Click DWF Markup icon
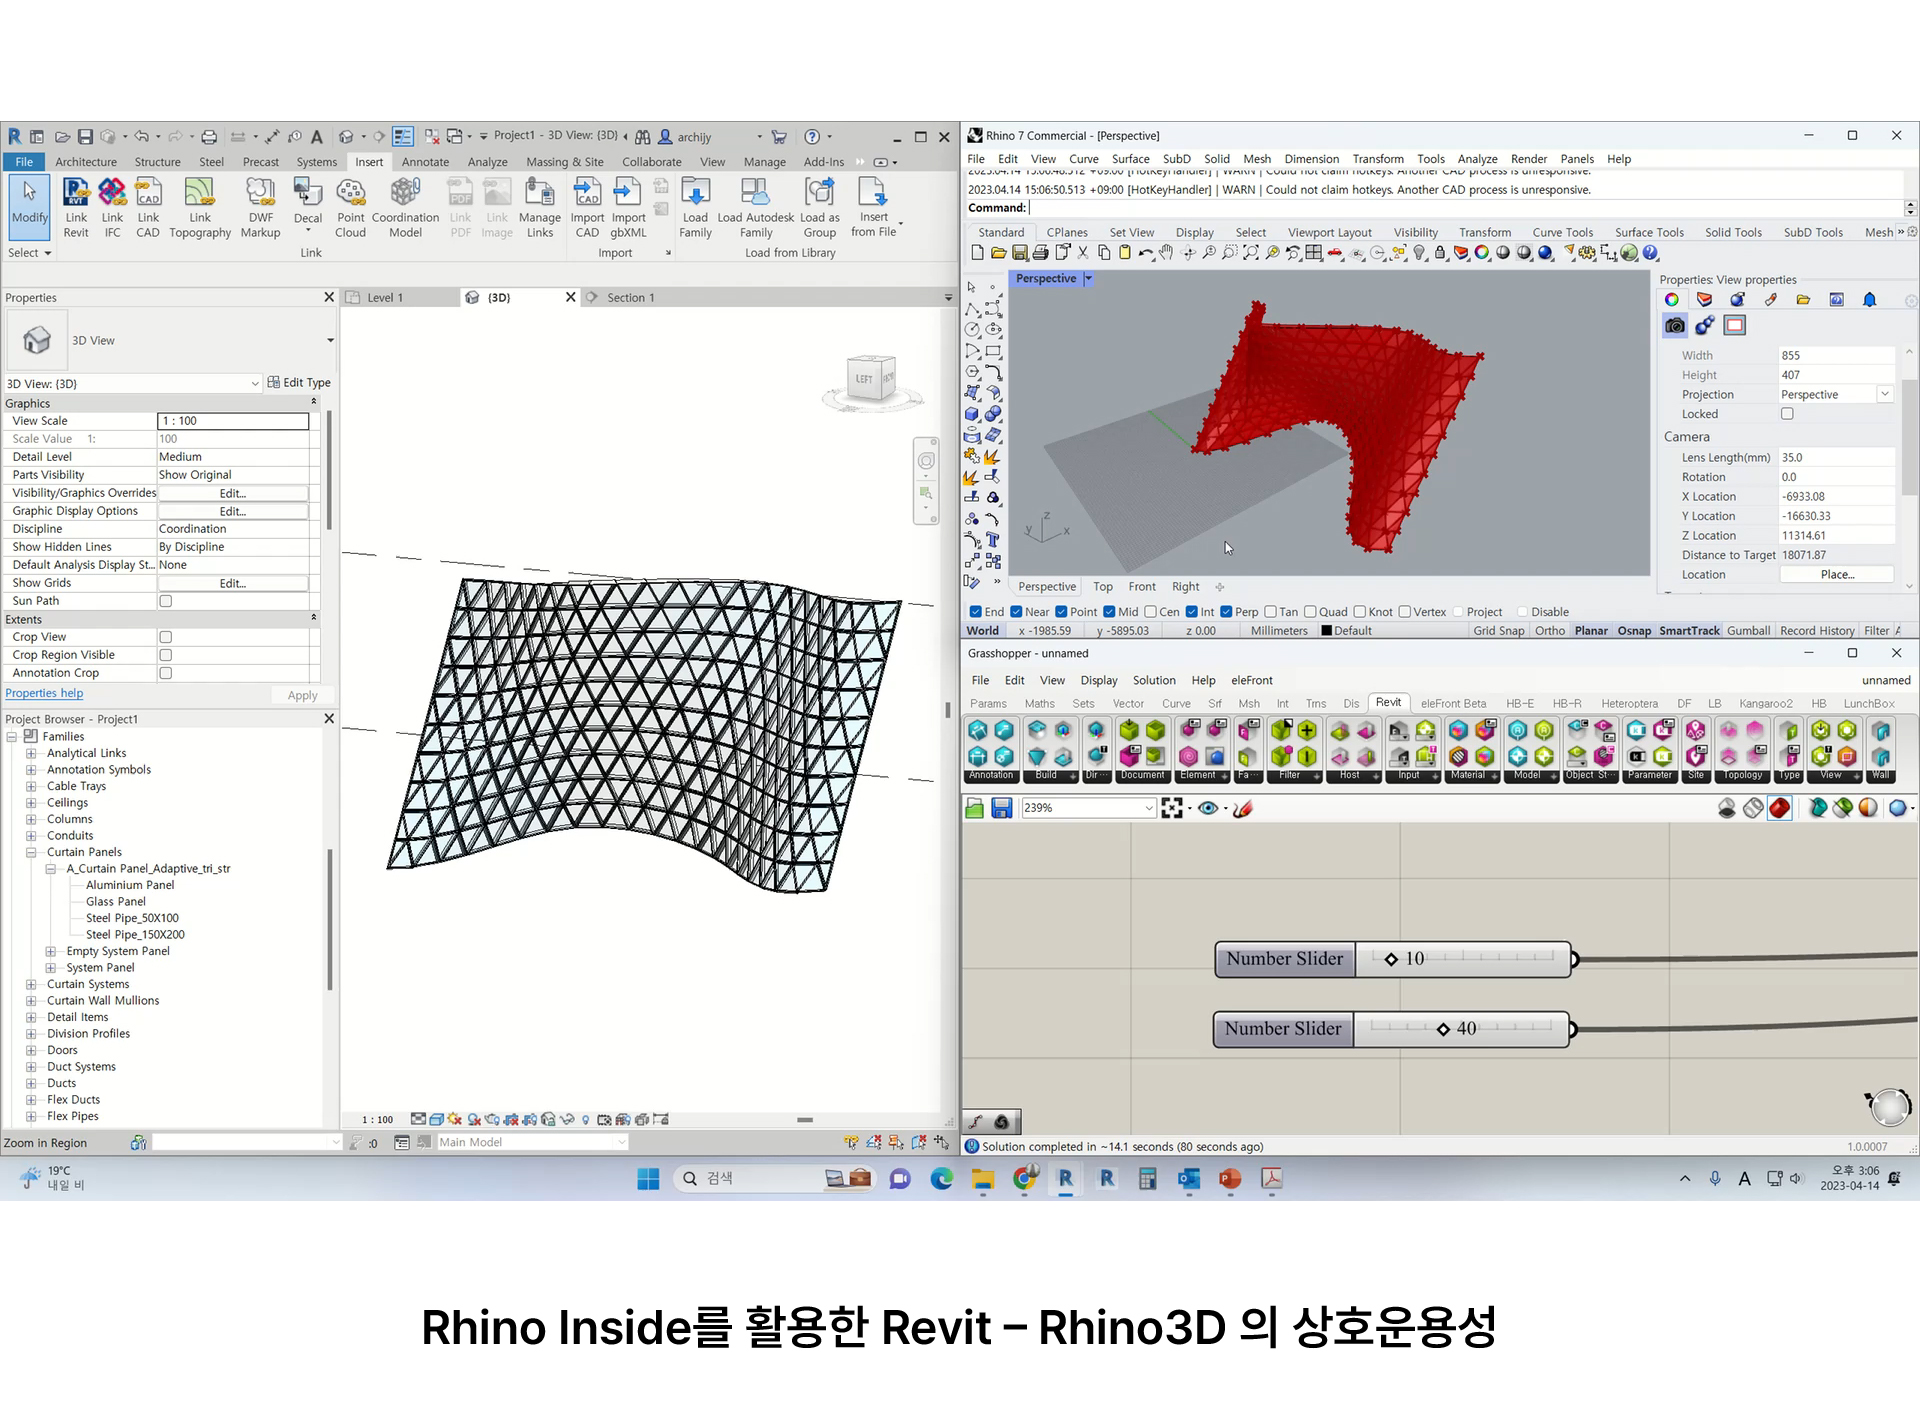 click(260, 208)
